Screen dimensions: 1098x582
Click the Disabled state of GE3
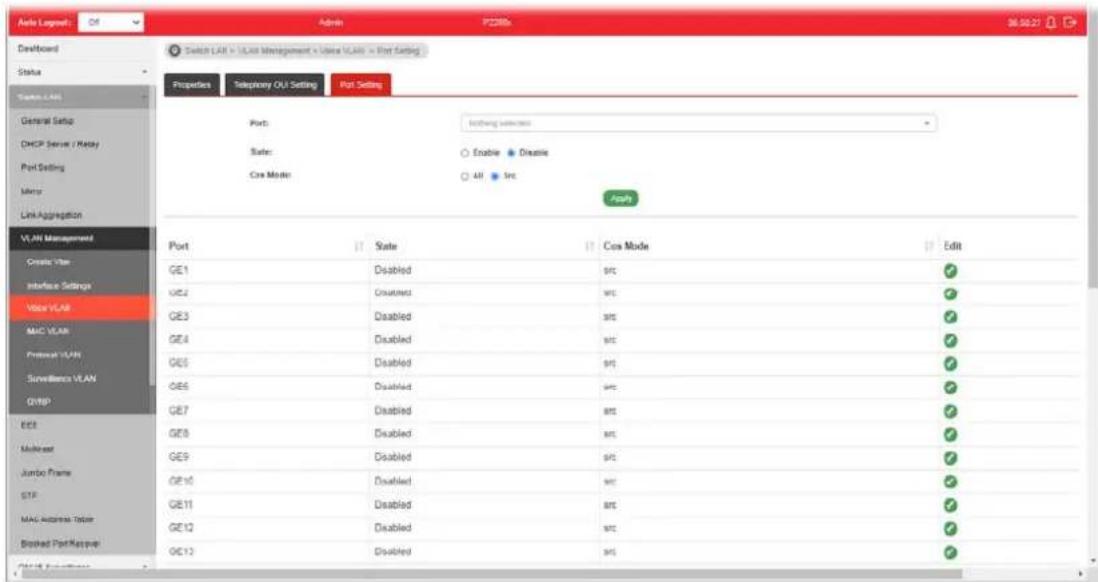393,317
